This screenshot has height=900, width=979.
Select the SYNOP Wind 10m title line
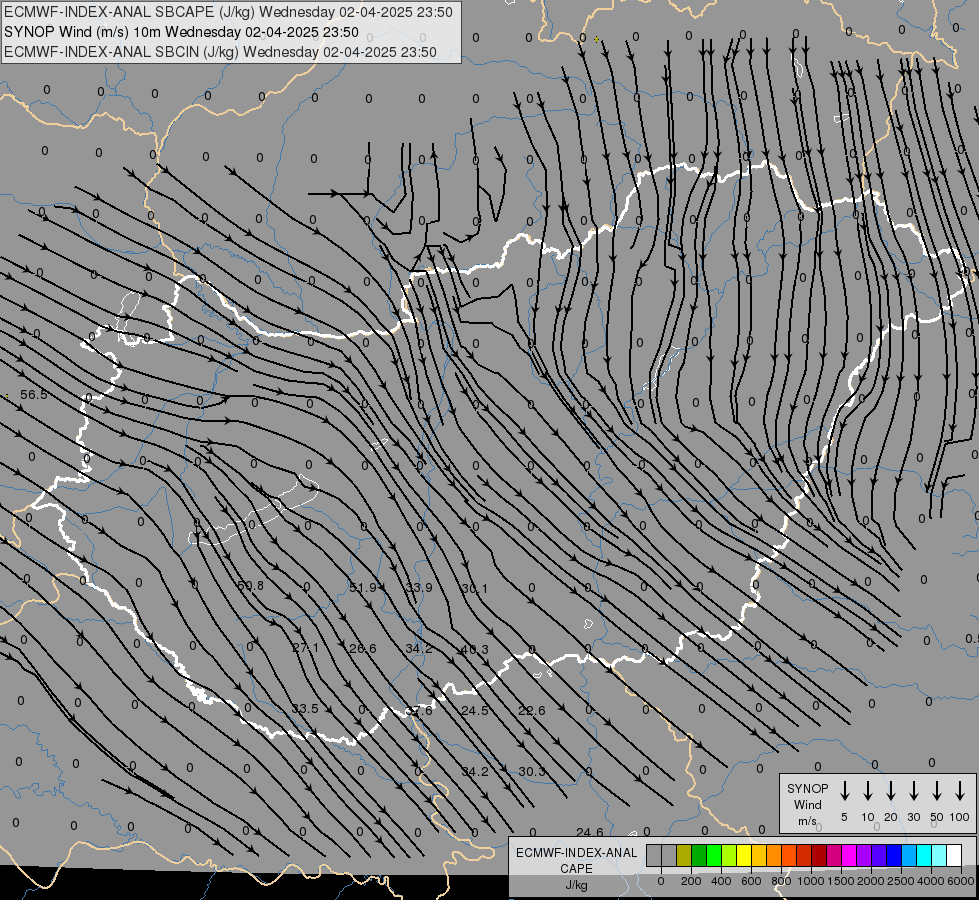coord(181,32)
